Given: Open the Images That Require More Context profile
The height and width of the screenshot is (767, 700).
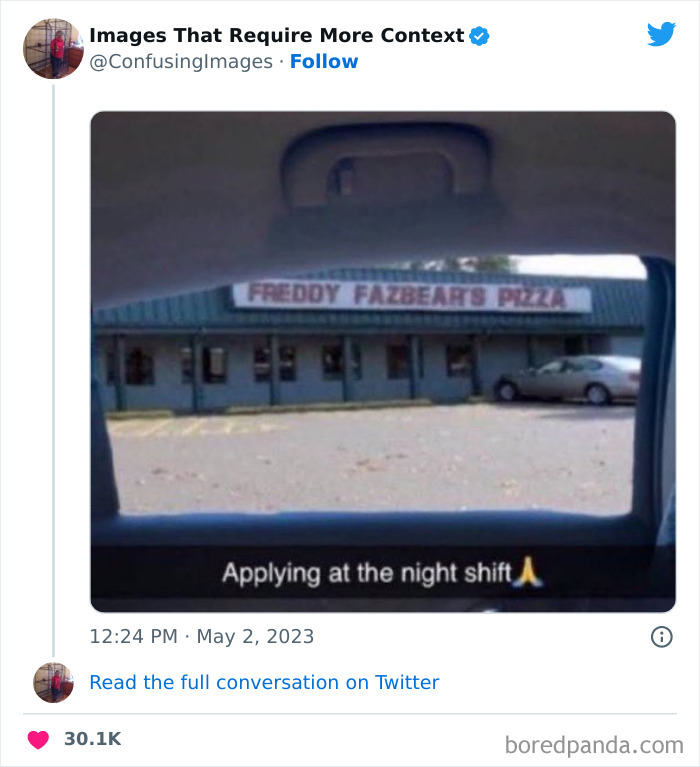Looking at the screenshot, I should click(x=276, y=36).
